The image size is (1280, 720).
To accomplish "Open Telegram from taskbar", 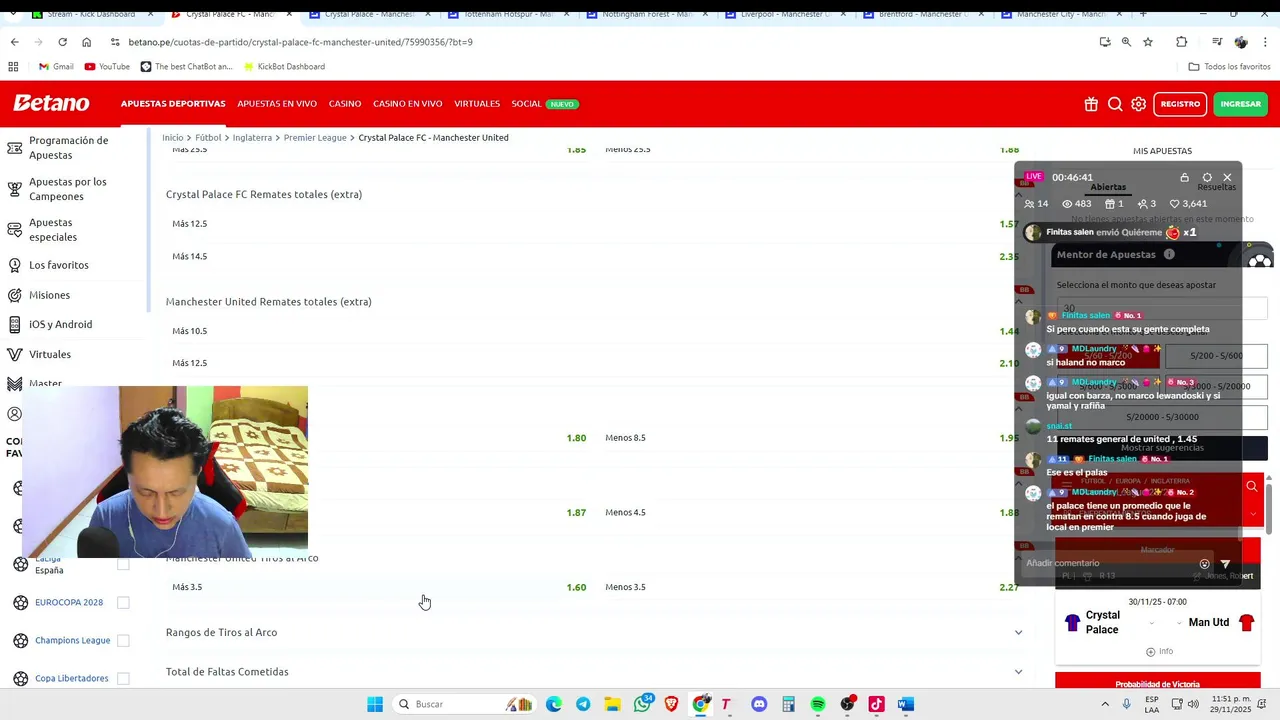I will coord(583,704).
